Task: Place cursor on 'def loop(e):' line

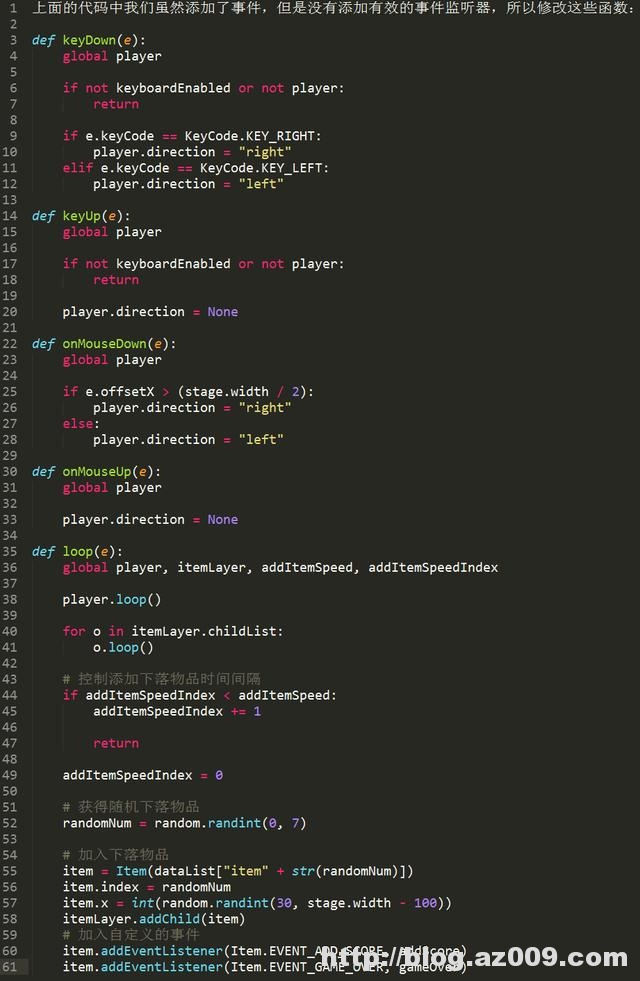Action: [x=77, y=551]
